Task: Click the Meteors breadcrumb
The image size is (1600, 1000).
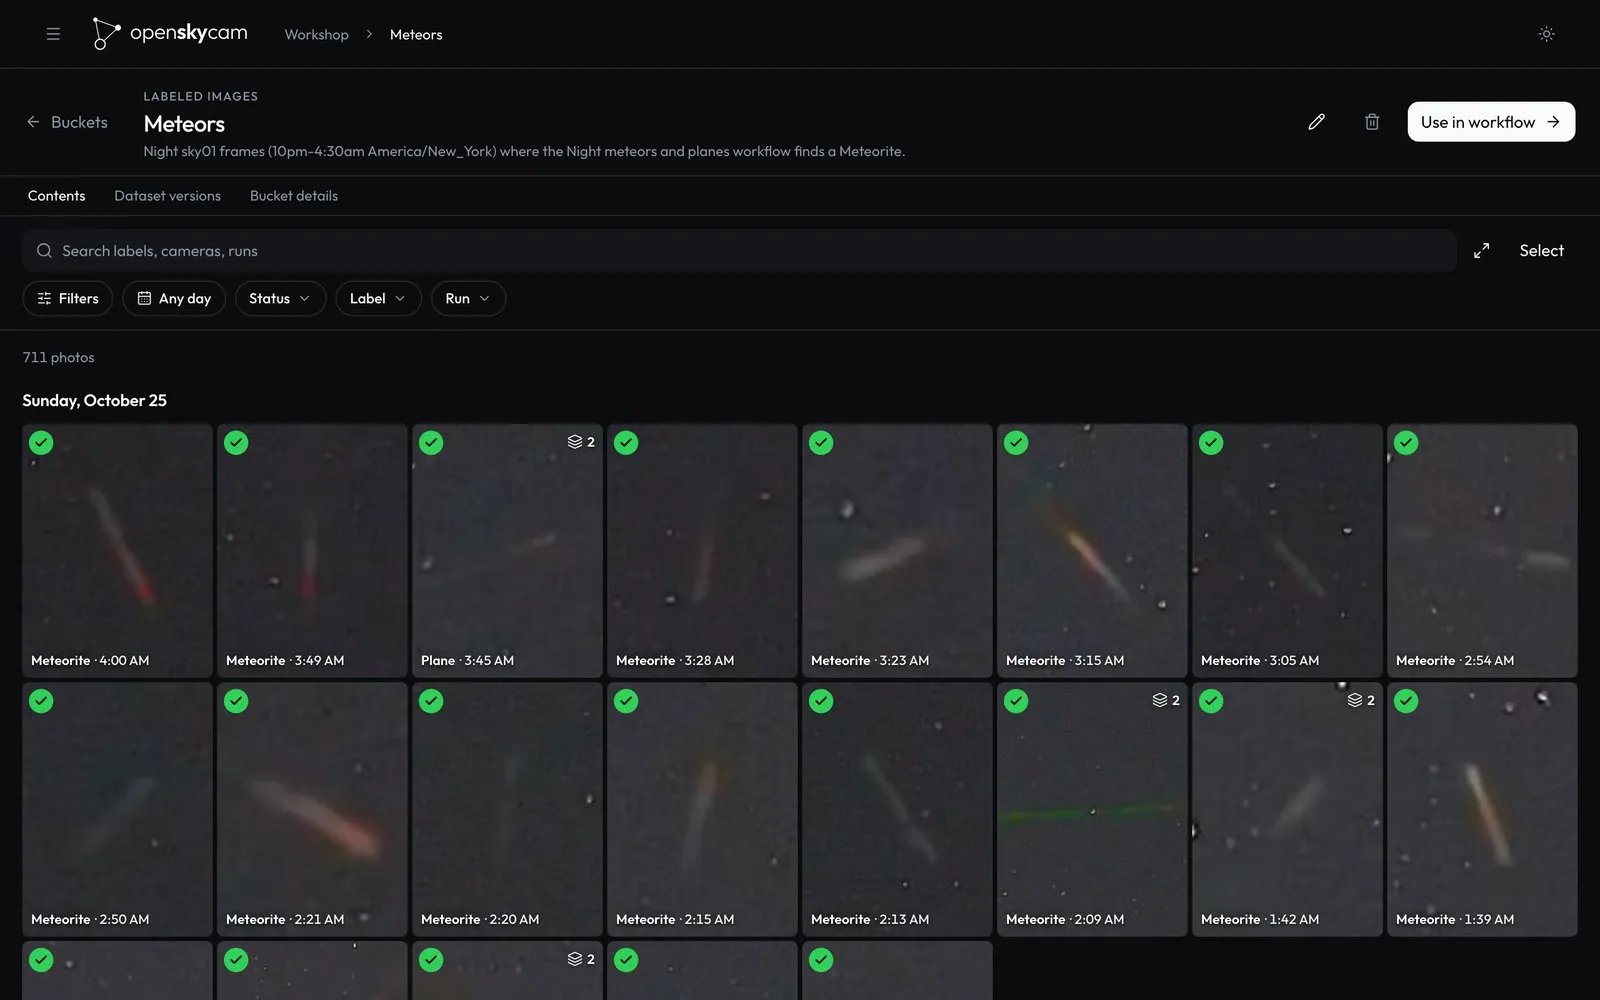Action: click(416, 34)
